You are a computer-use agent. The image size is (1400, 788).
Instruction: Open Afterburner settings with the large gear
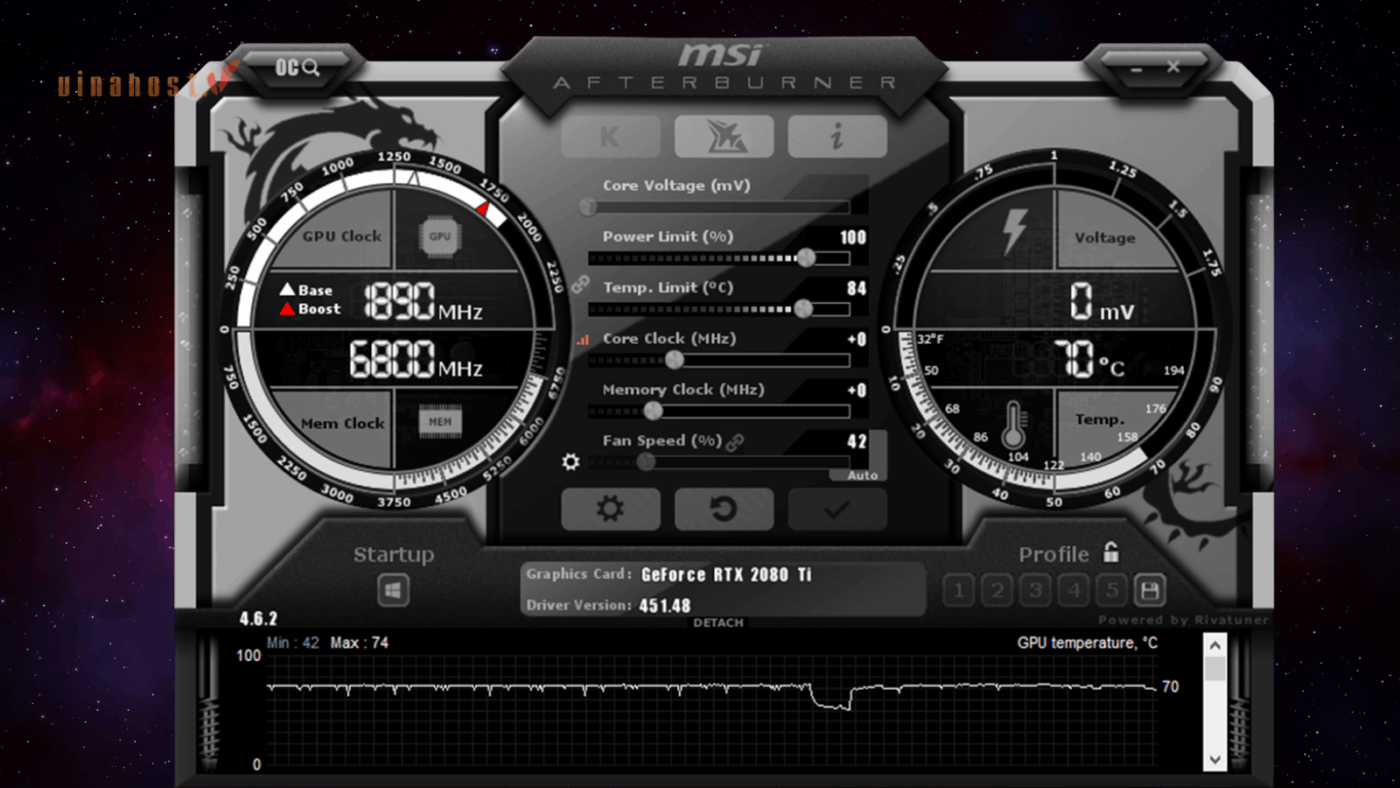pos(610,509)
